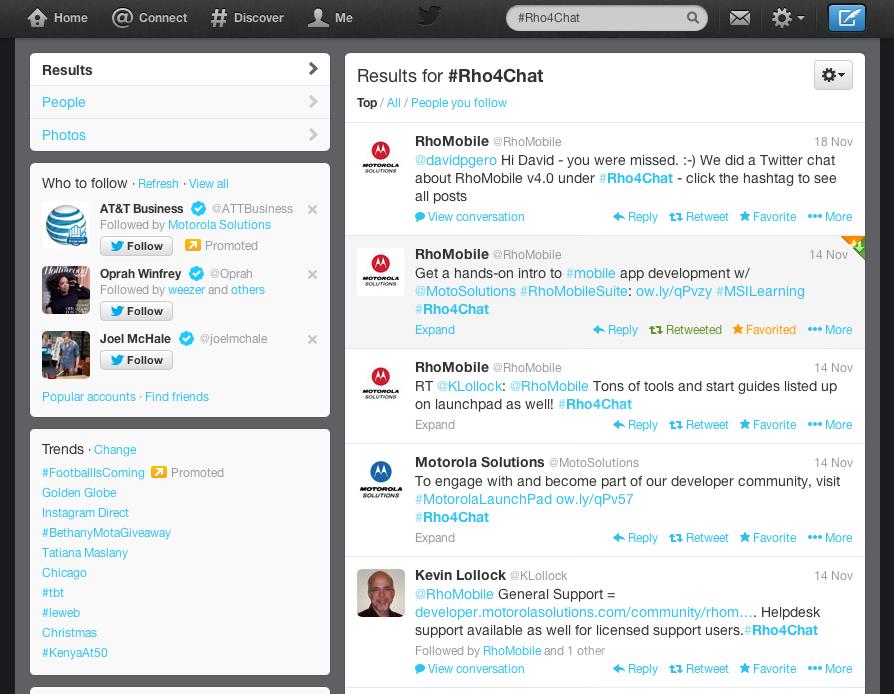Select the People sidebar row
The height and width of the screenshot is (694, 894).
[180, 102]
